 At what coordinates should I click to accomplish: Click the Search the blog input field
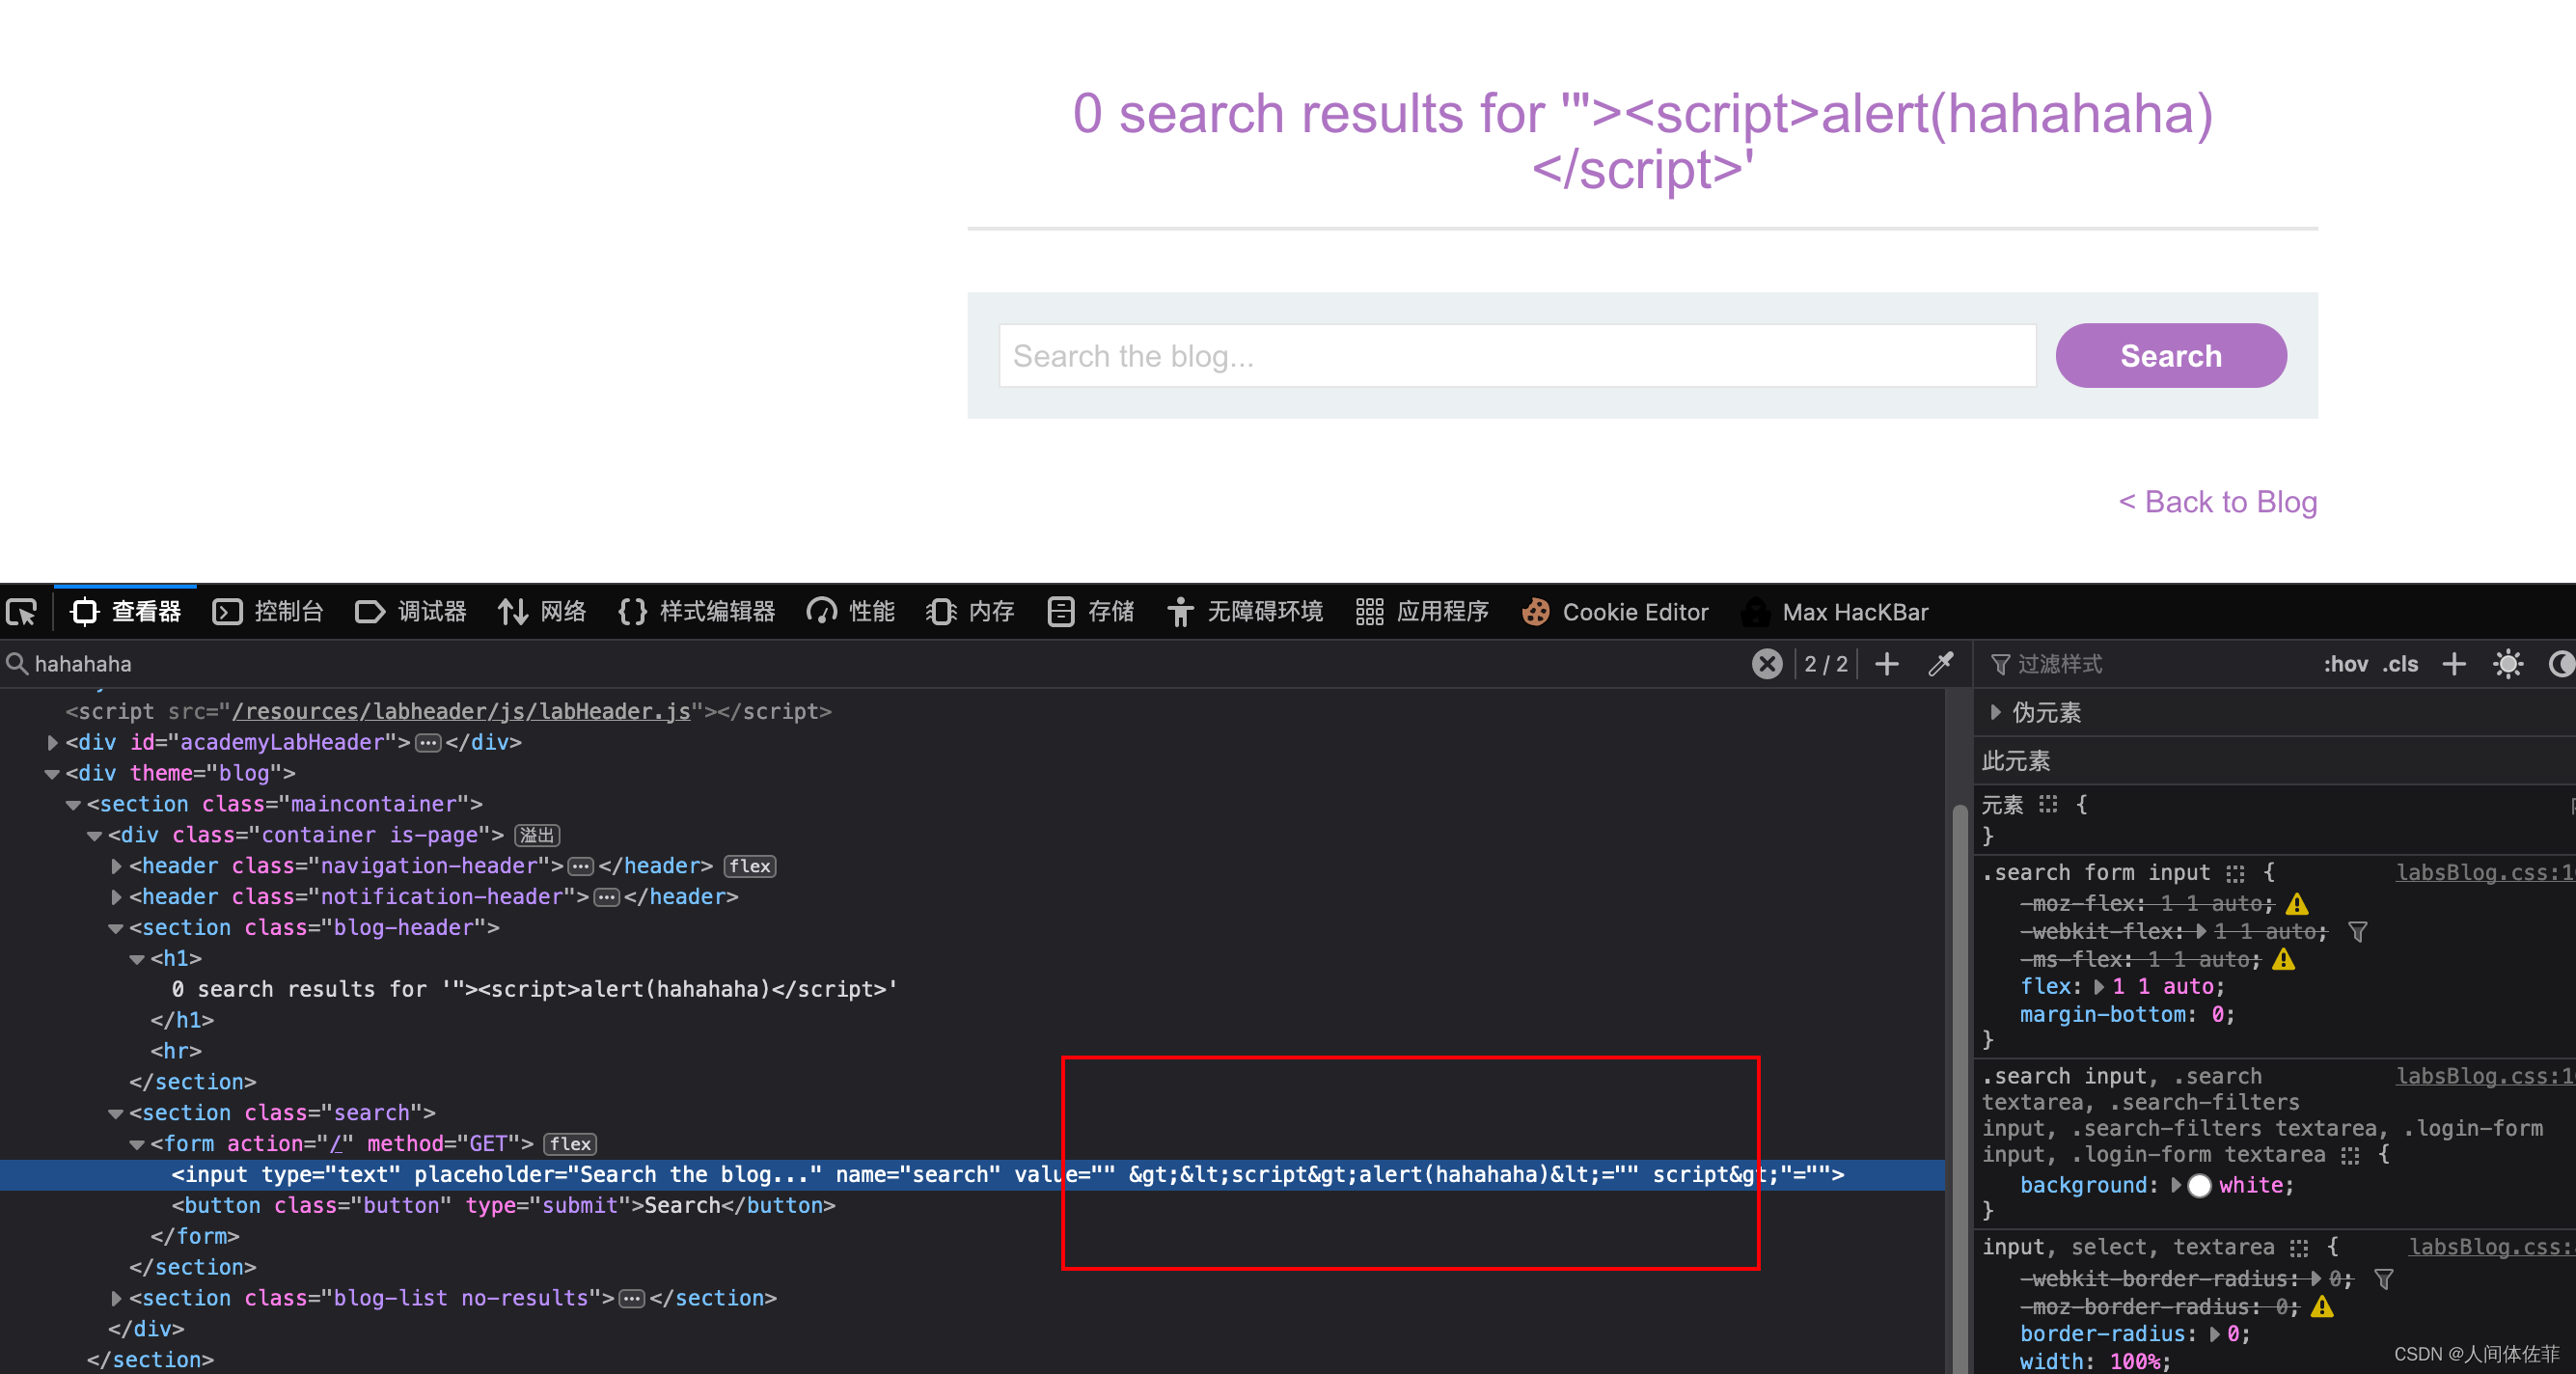[1516, 356]
